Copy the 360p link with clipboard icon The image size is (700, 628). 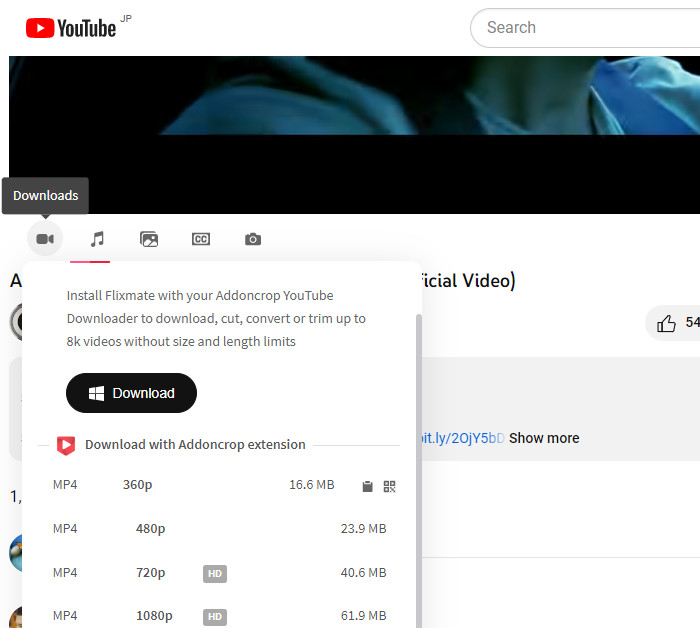[367, 486]
